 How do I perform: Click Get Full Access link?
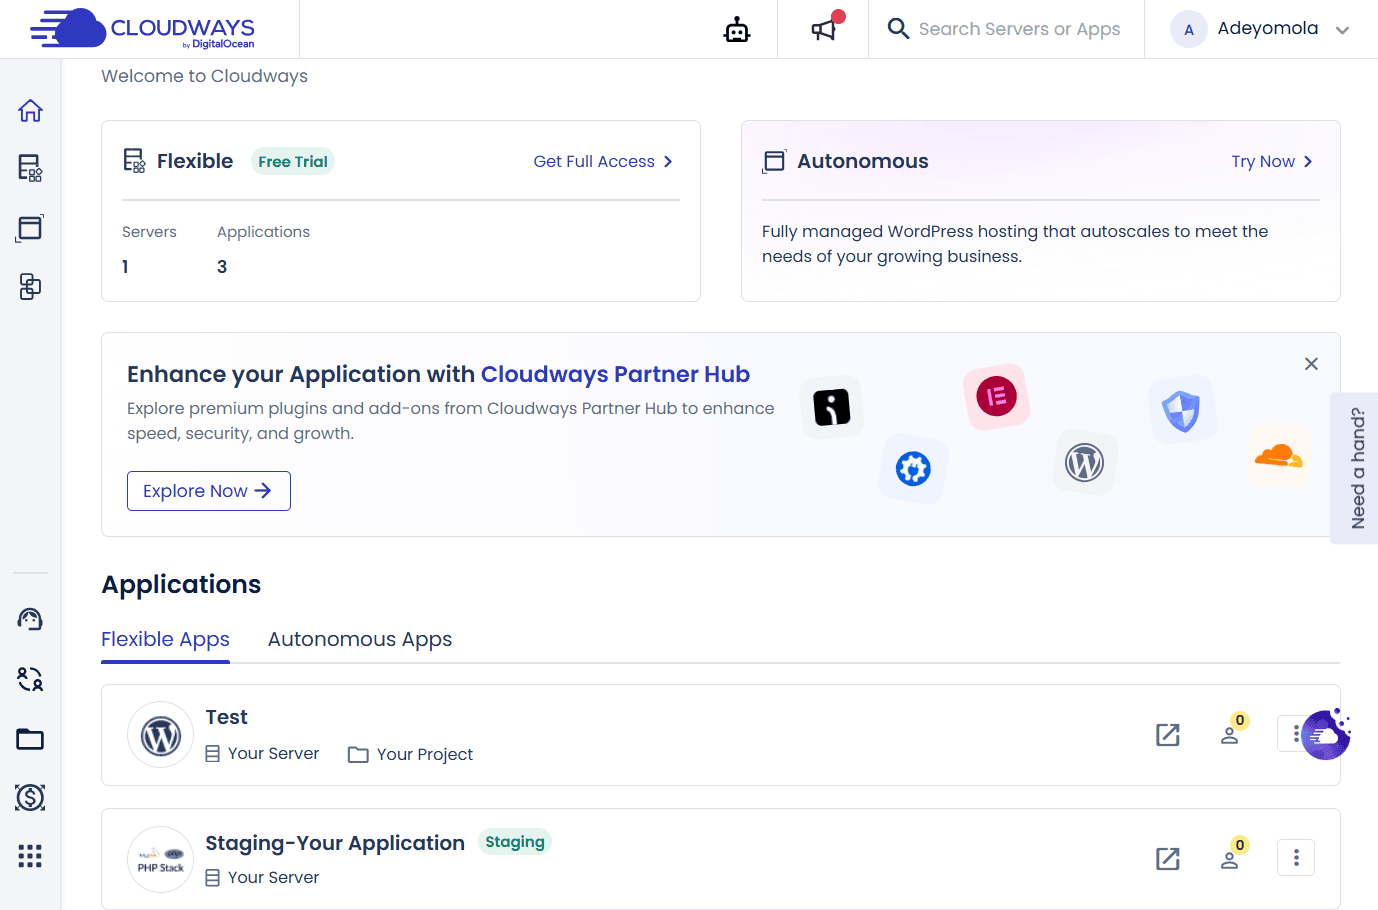[603, 161]
